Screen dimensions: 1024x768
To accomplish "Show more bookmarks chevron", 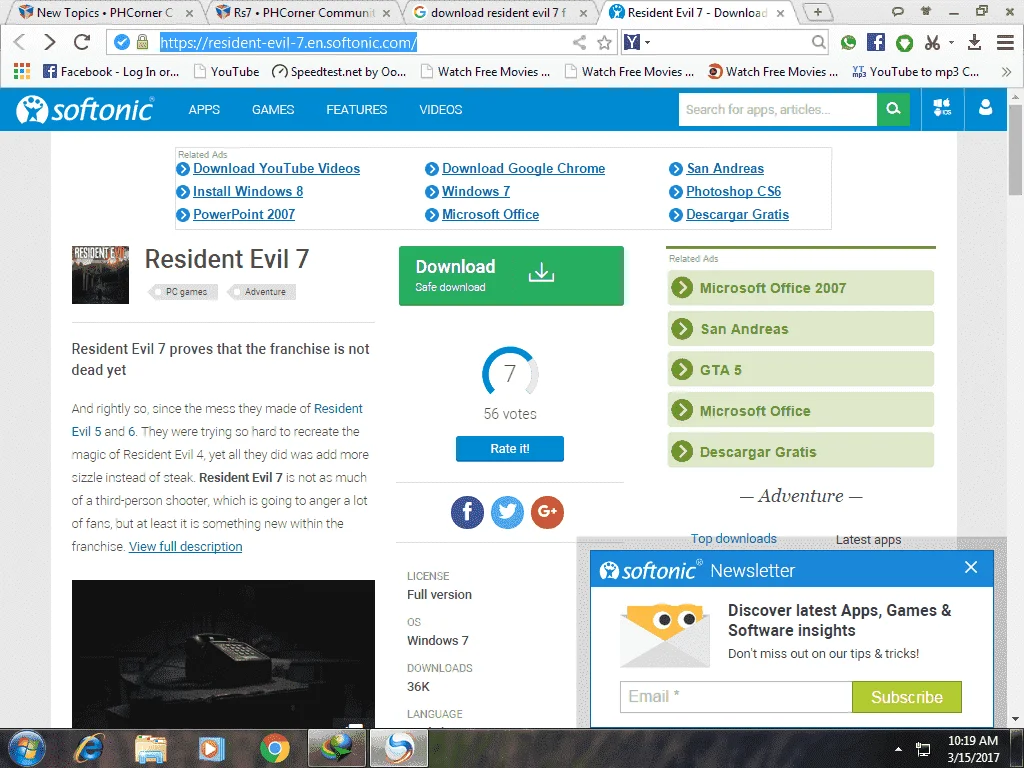I will 1006,72.
